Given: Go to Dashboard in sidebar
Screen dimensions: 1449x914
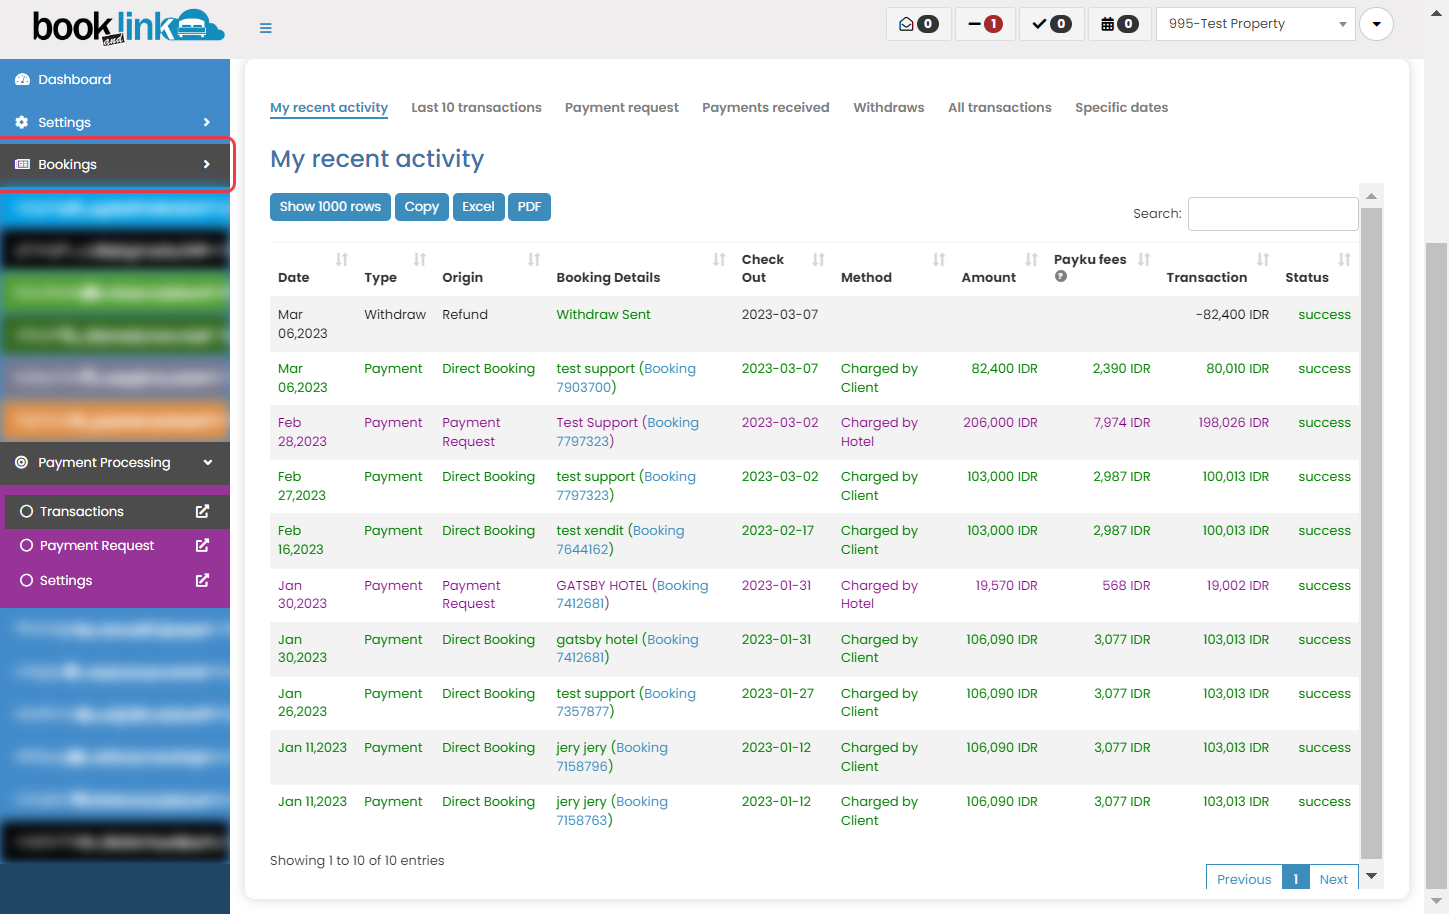Looking at the screenshot, I should 115,79.
